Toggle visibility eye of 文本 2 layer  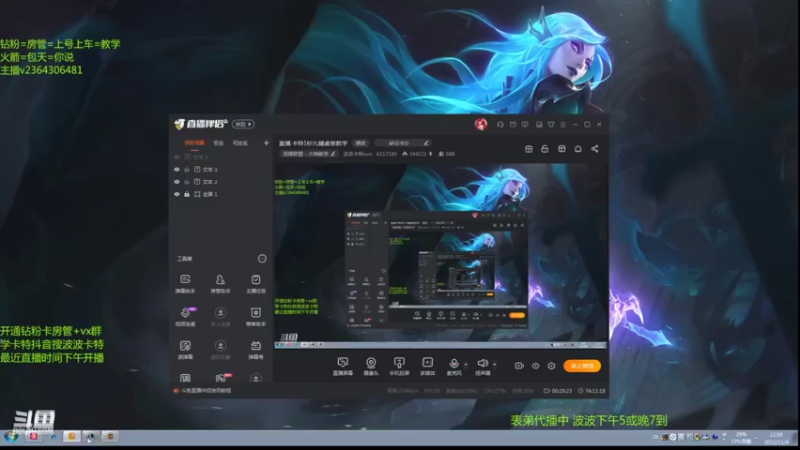pos(177,182)
